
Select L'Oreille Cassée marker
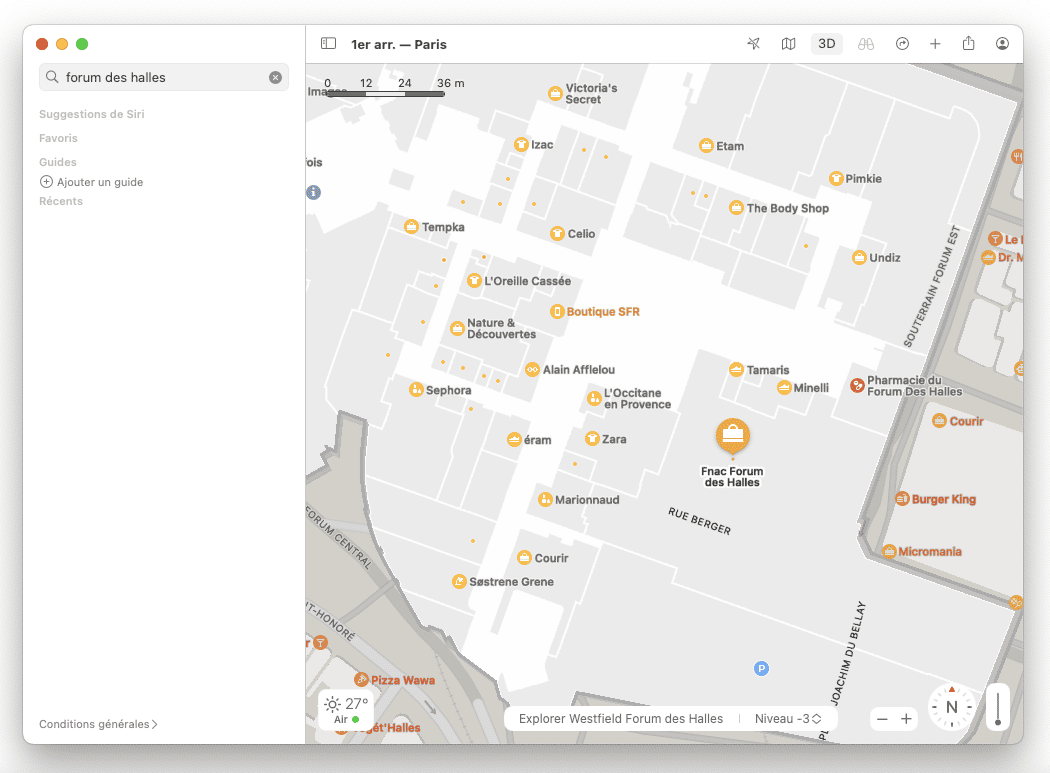coord(474,281)
